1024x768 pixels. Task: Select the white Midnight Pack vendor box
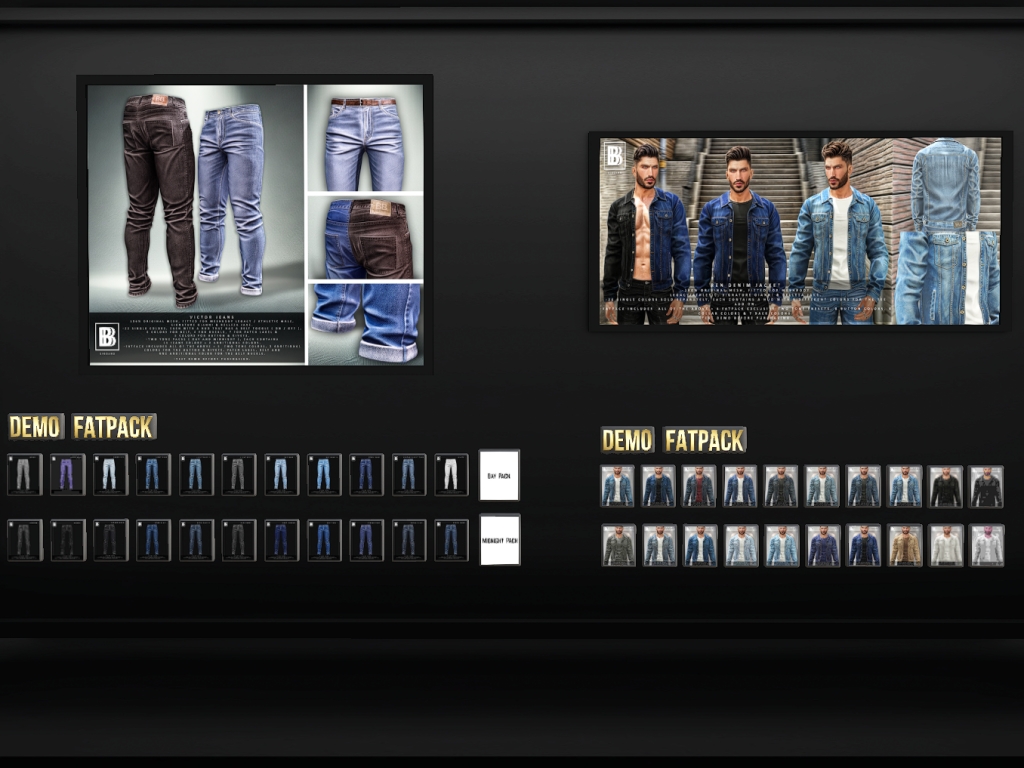[499, 540]
